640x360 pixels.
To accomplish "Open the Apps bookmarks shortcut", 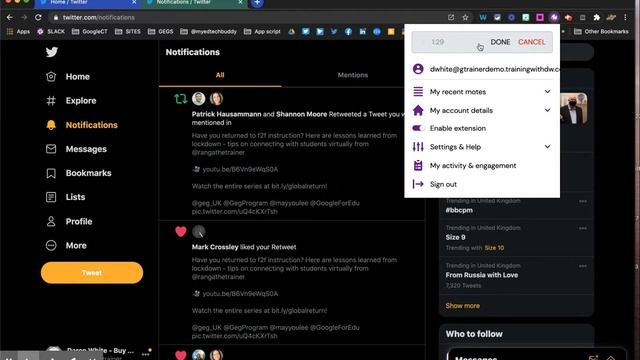I will click(x=18, y=31).
